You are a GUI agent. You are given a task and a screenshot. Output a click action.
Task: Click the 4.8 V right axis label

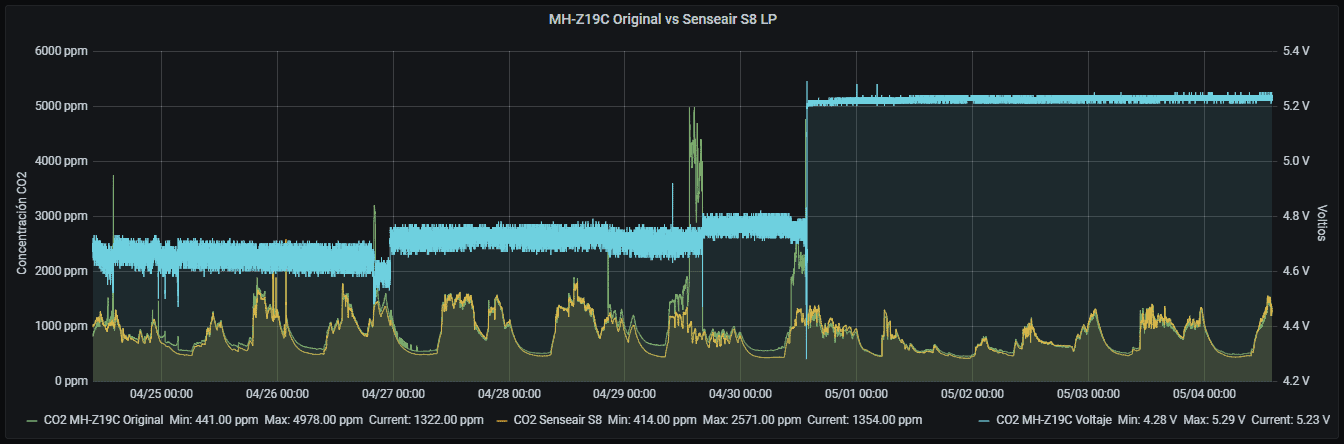click(1295, 216)
